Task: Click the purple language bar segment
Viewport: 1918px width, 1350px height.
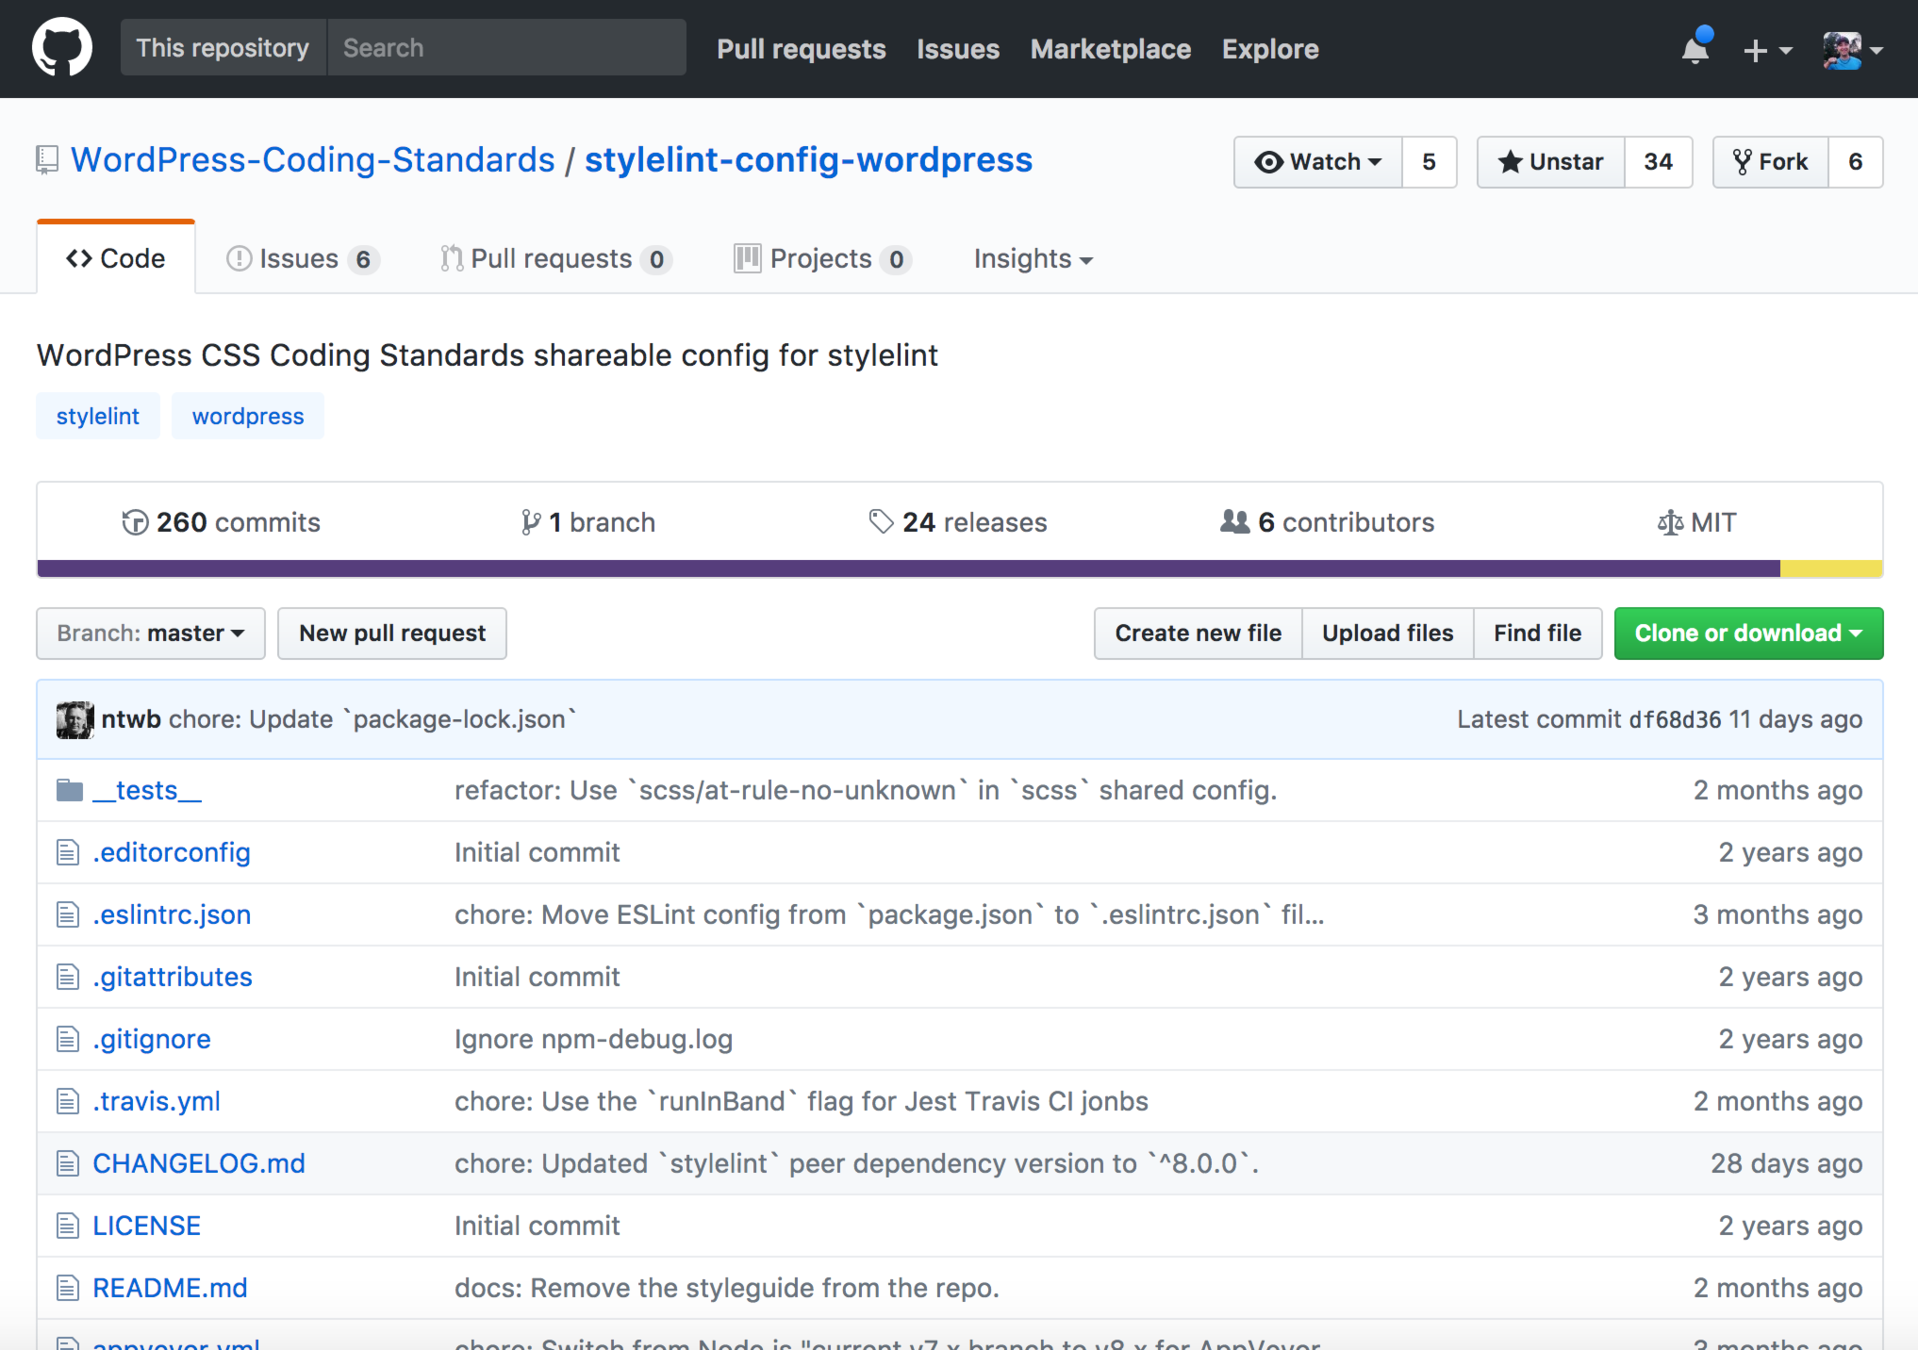Action: pyautogui.click(x=908, y=568)
